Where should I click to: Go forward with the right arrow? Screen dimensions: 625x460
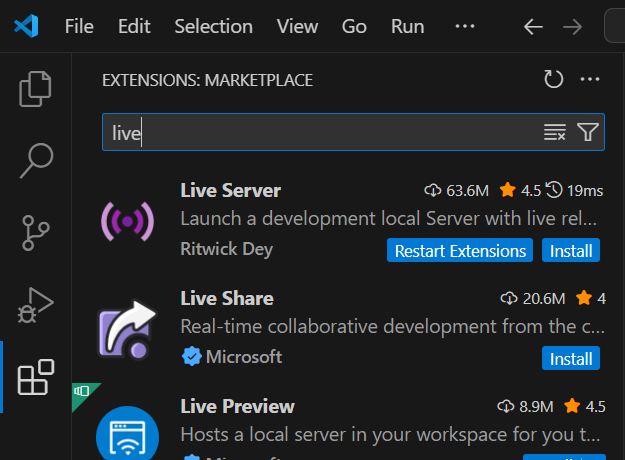click(572, 27)
